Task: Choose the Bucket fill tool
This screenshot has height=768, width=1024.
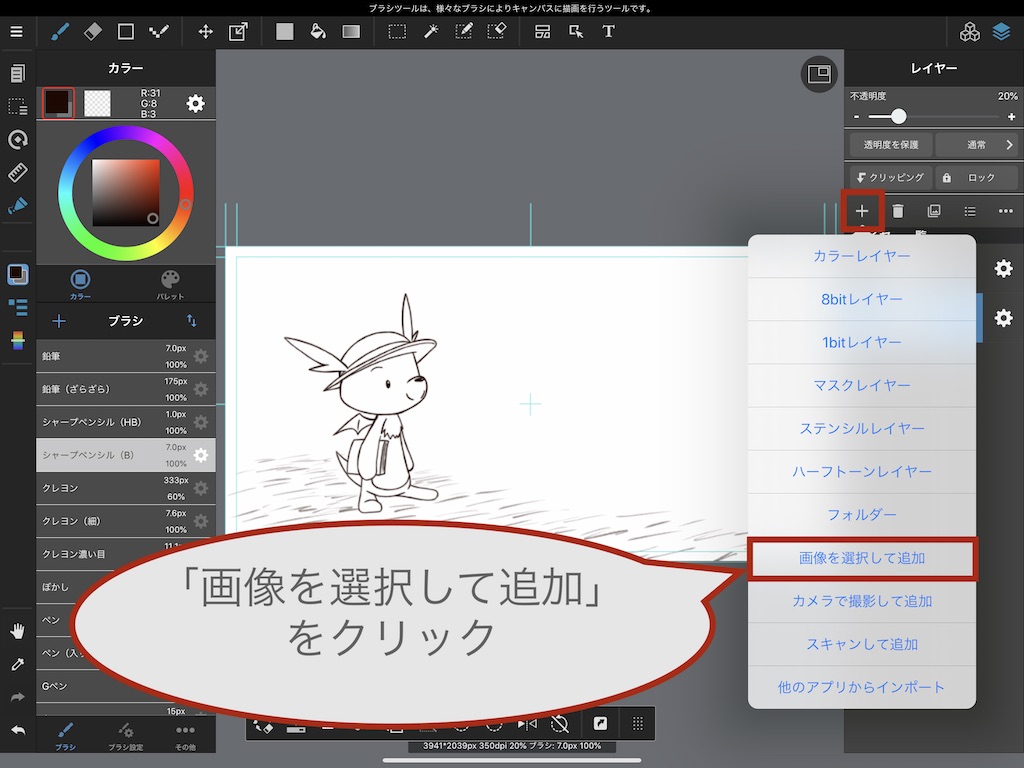Action: pyautogui.click(x=318, y=31)
